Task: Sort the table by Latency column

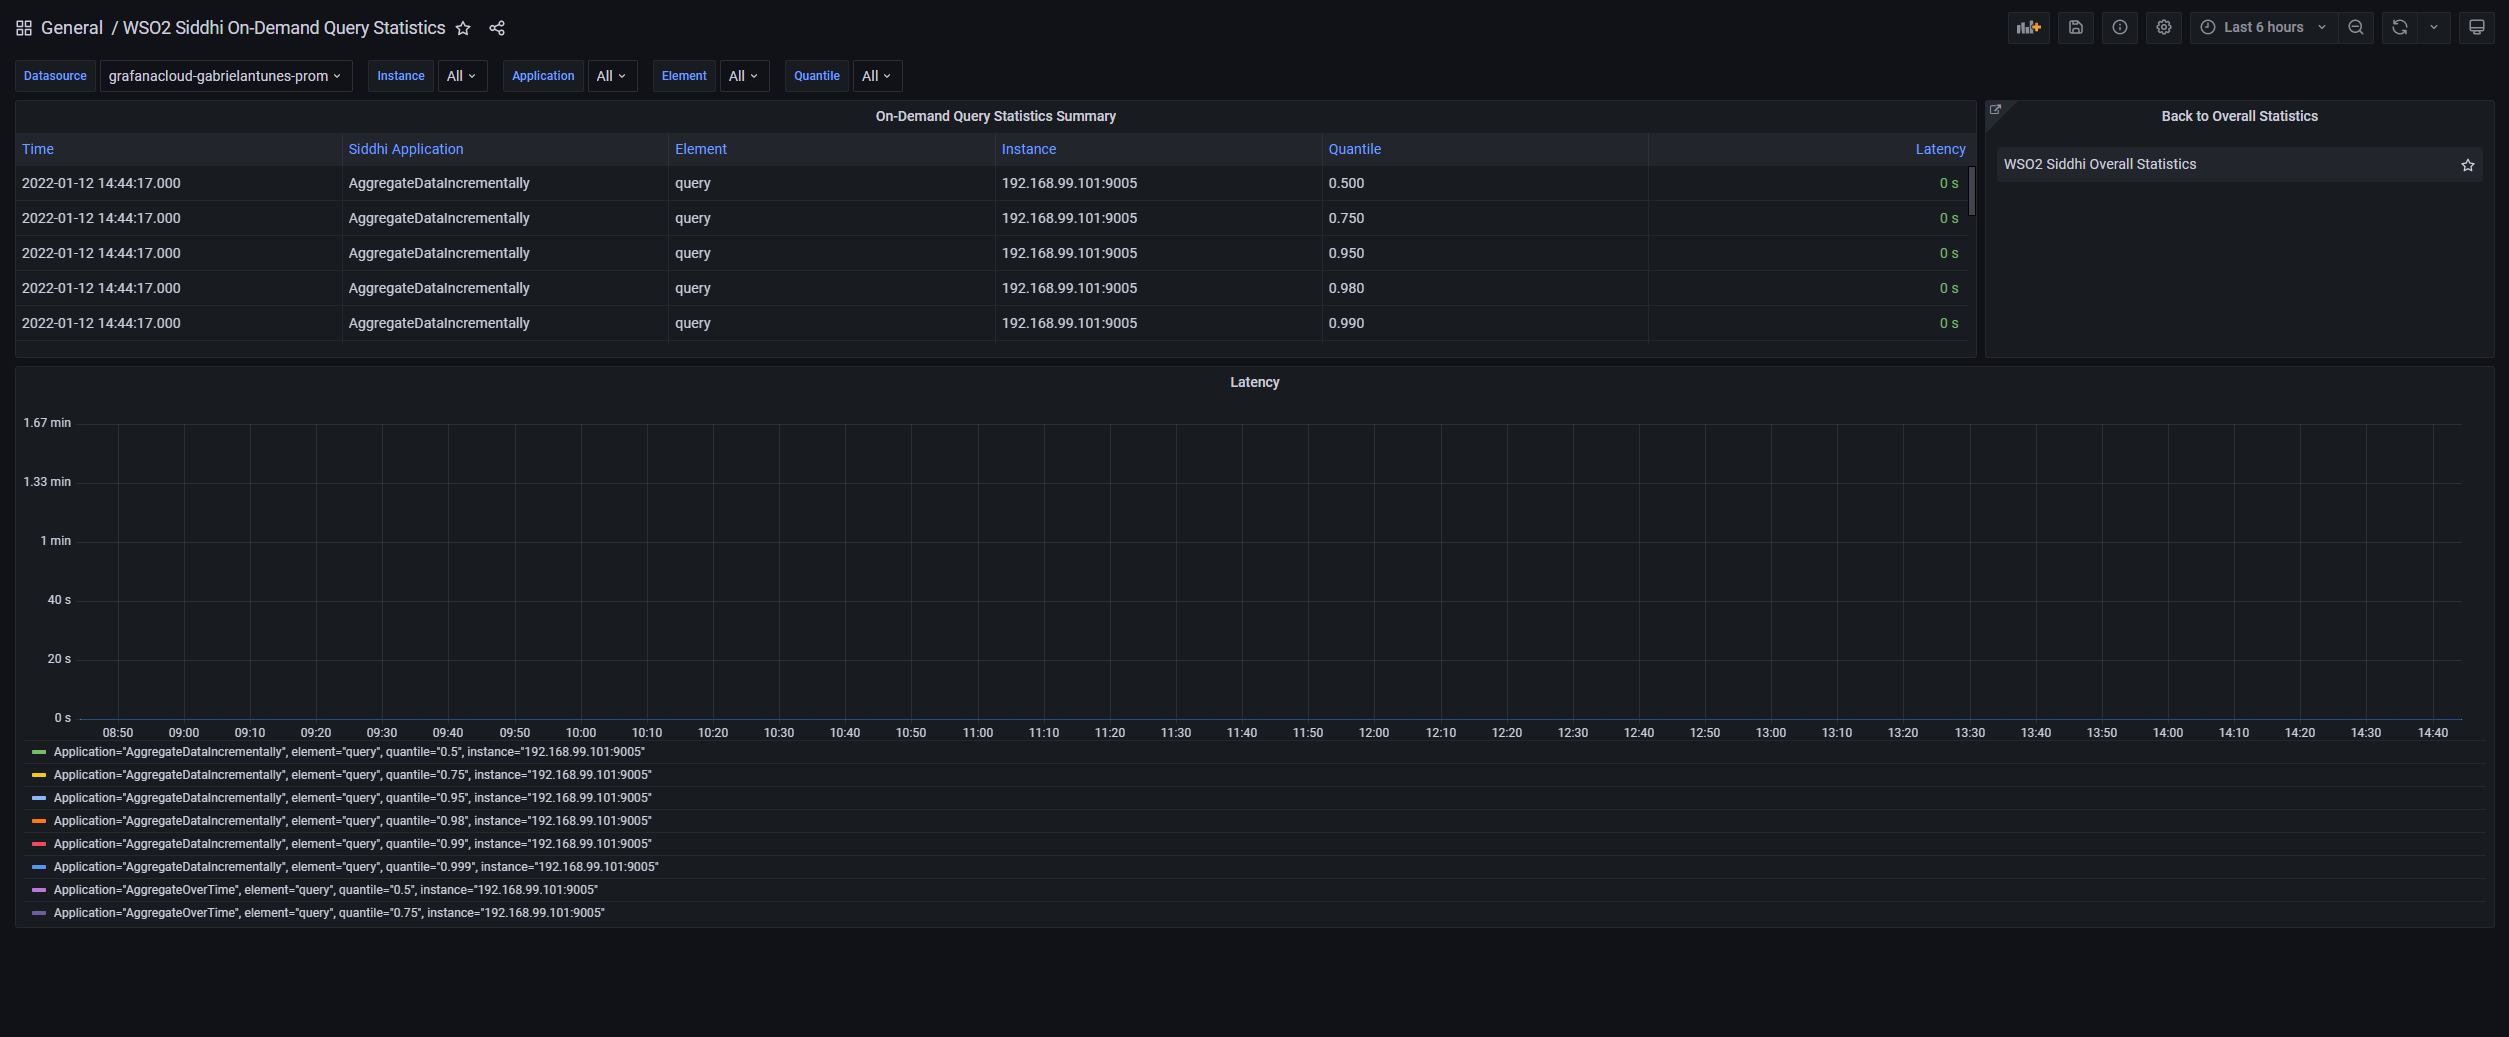Action: point(1939,148)
